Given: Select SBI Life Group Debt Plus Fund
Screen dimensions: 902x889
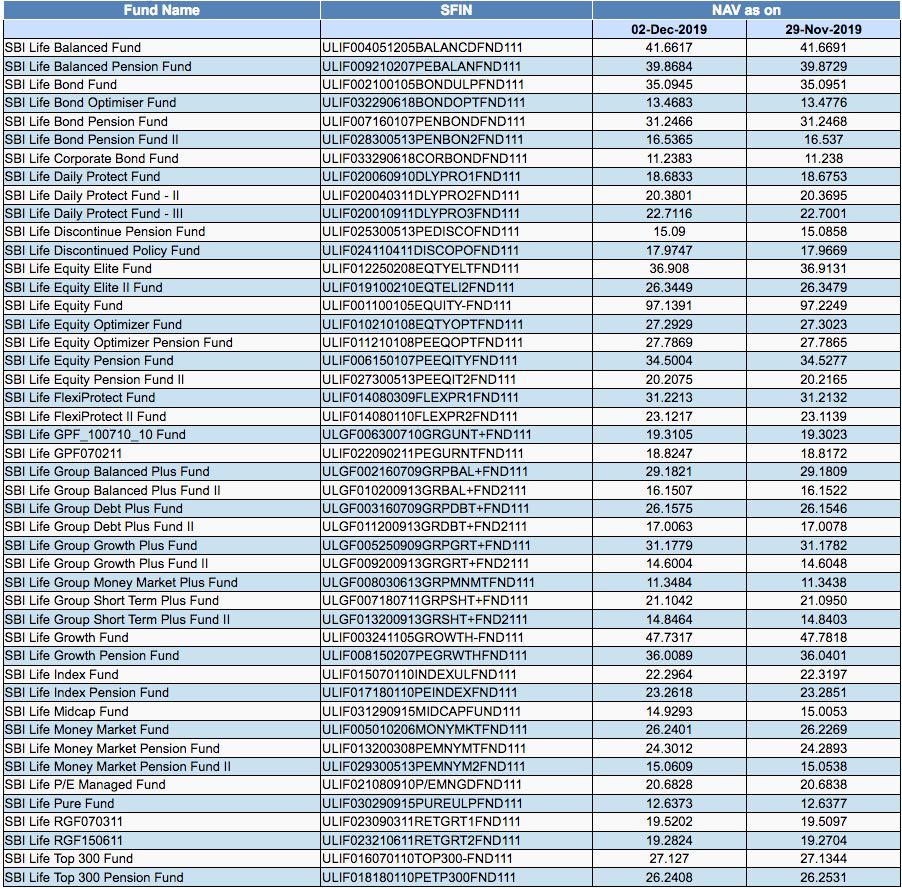Looking at the screenshot, I should (93, 509).
